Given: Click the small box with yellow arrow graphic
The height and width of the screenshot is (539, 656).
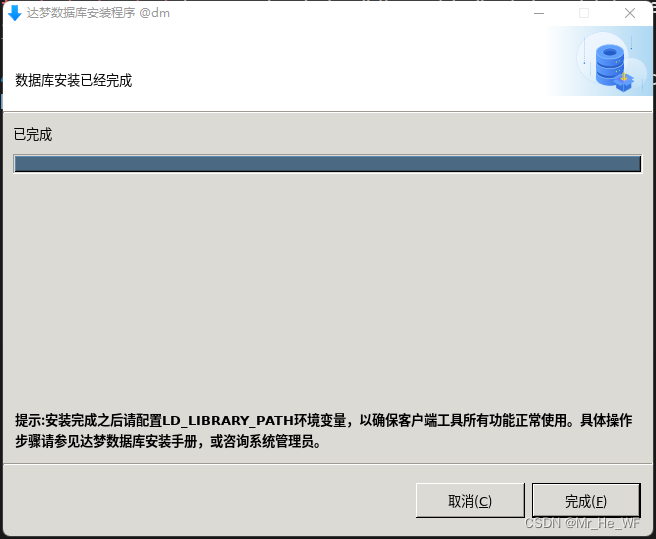Looking at the screenshot, I should click(x=624, y=81).
